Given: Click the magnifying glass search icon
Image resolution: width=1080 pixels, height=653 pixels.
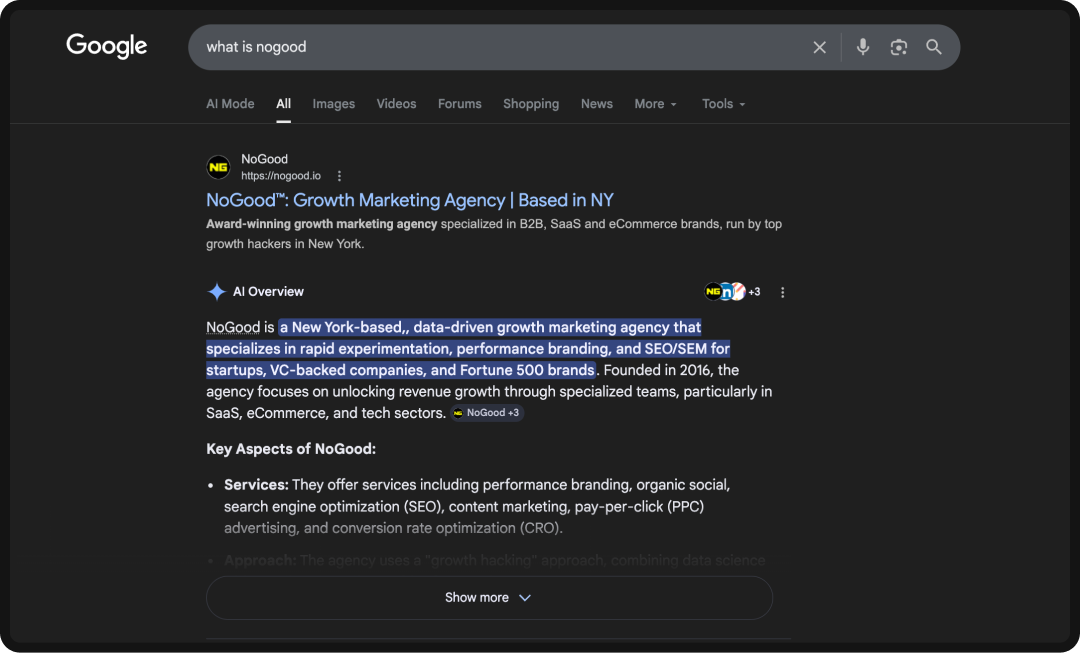Looking at the screenshot, I should coord(933,47).
